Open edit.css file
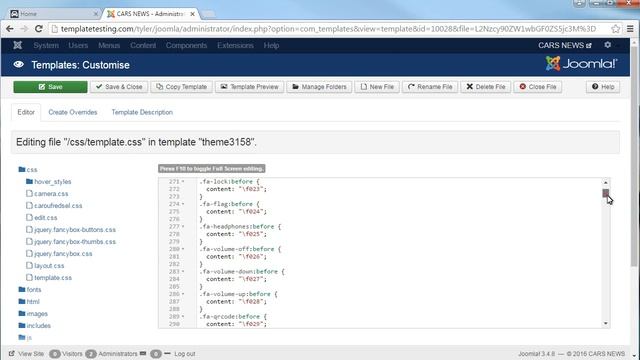Viewport: 640px width, 360px height. pos(42,218)
